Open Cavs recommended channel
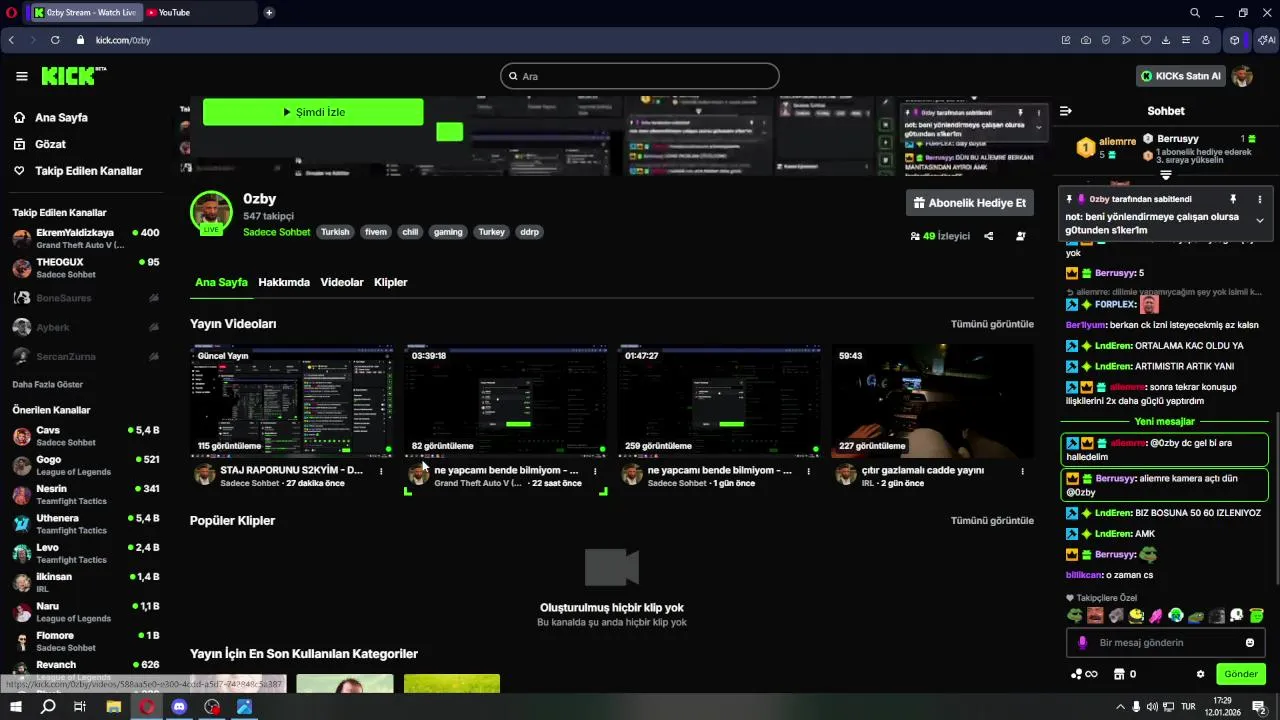This screenshot has height=720, width=1280. [85, 436]
